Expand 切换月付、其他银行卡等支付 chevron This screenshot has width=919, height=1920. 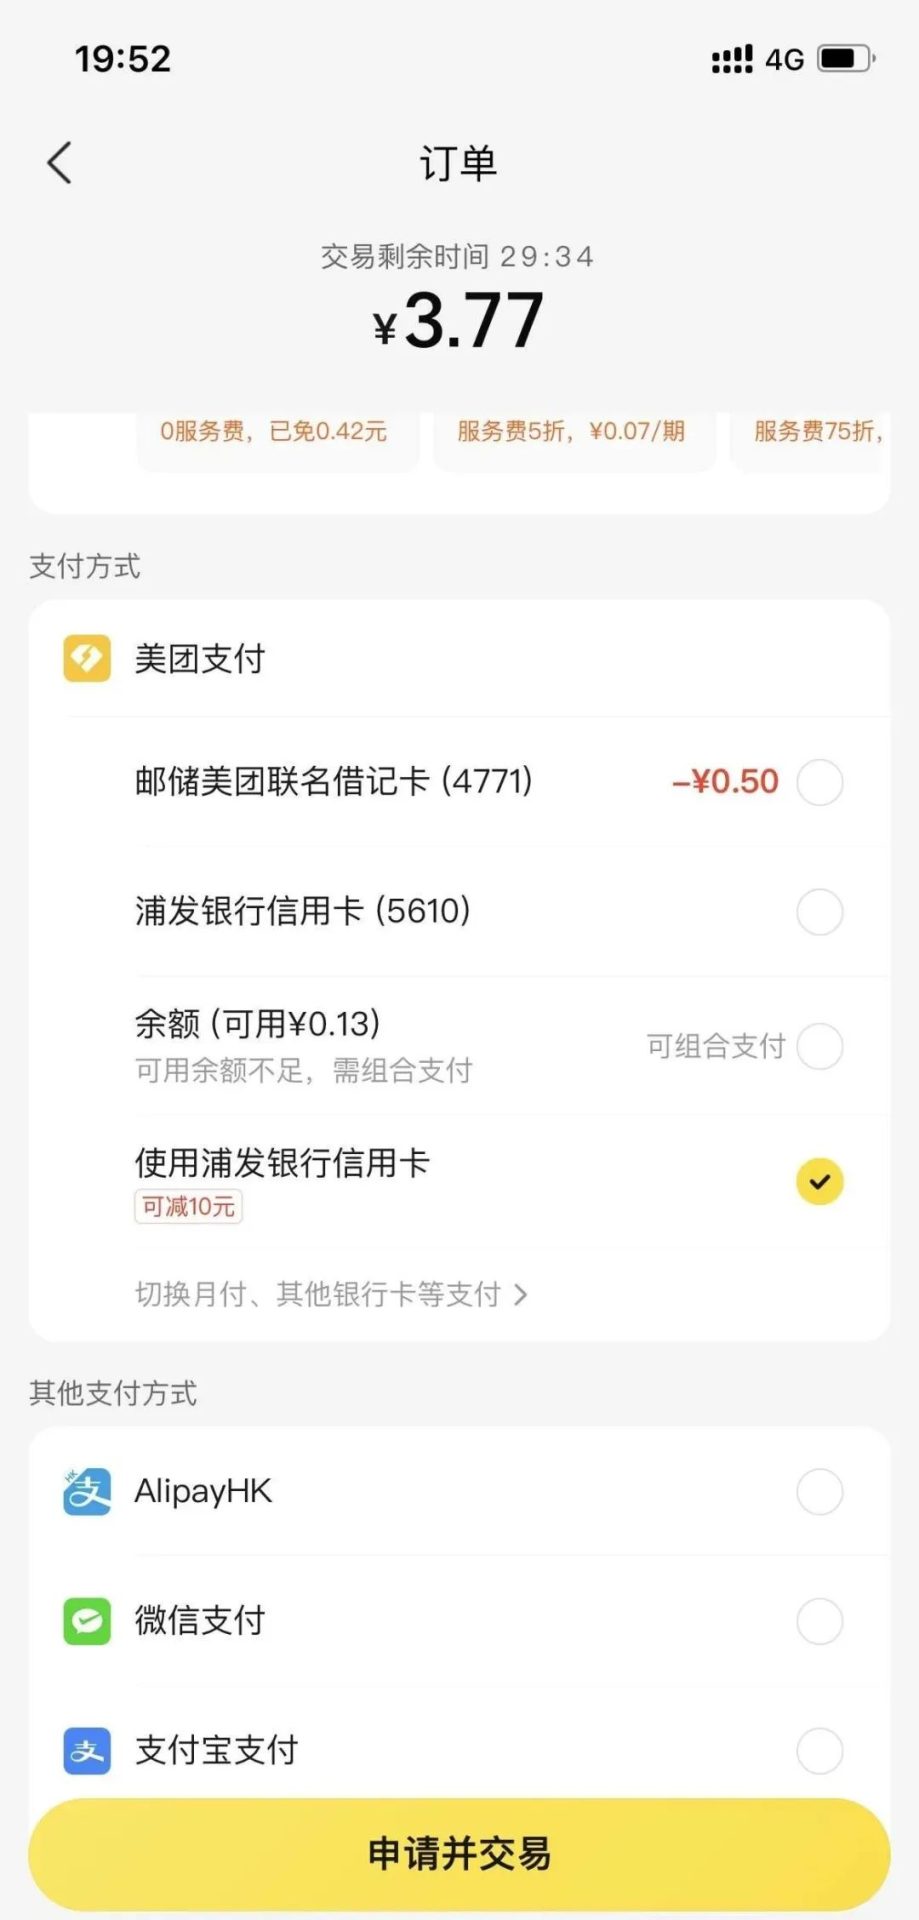pyautogui.click(x=520, y=1295)
